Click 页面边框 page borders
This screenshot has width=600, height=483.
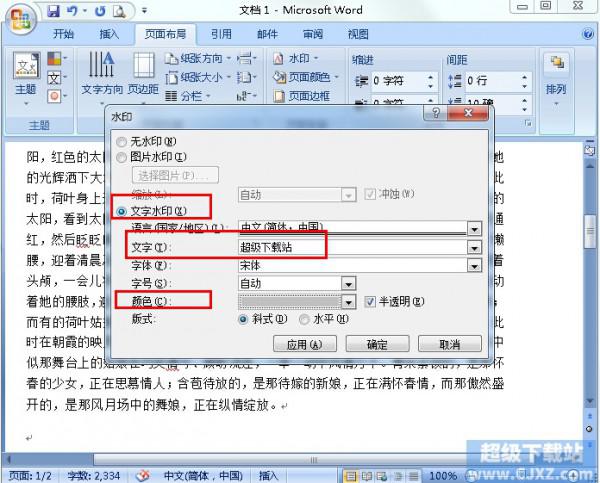(302, 96)
